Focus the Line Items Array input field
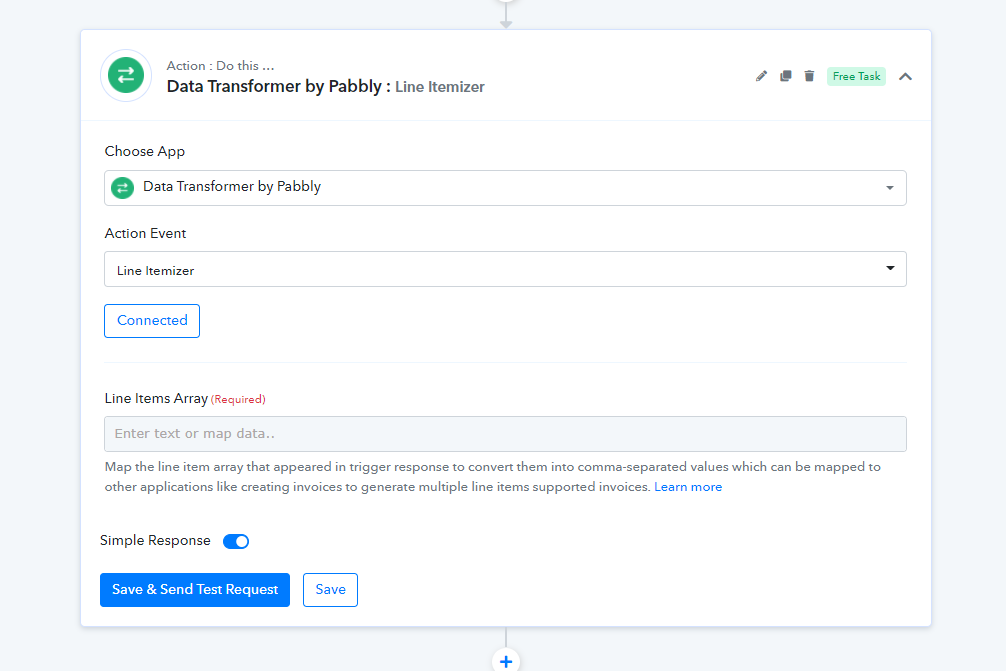The image size is (1006, 671). 506,434
